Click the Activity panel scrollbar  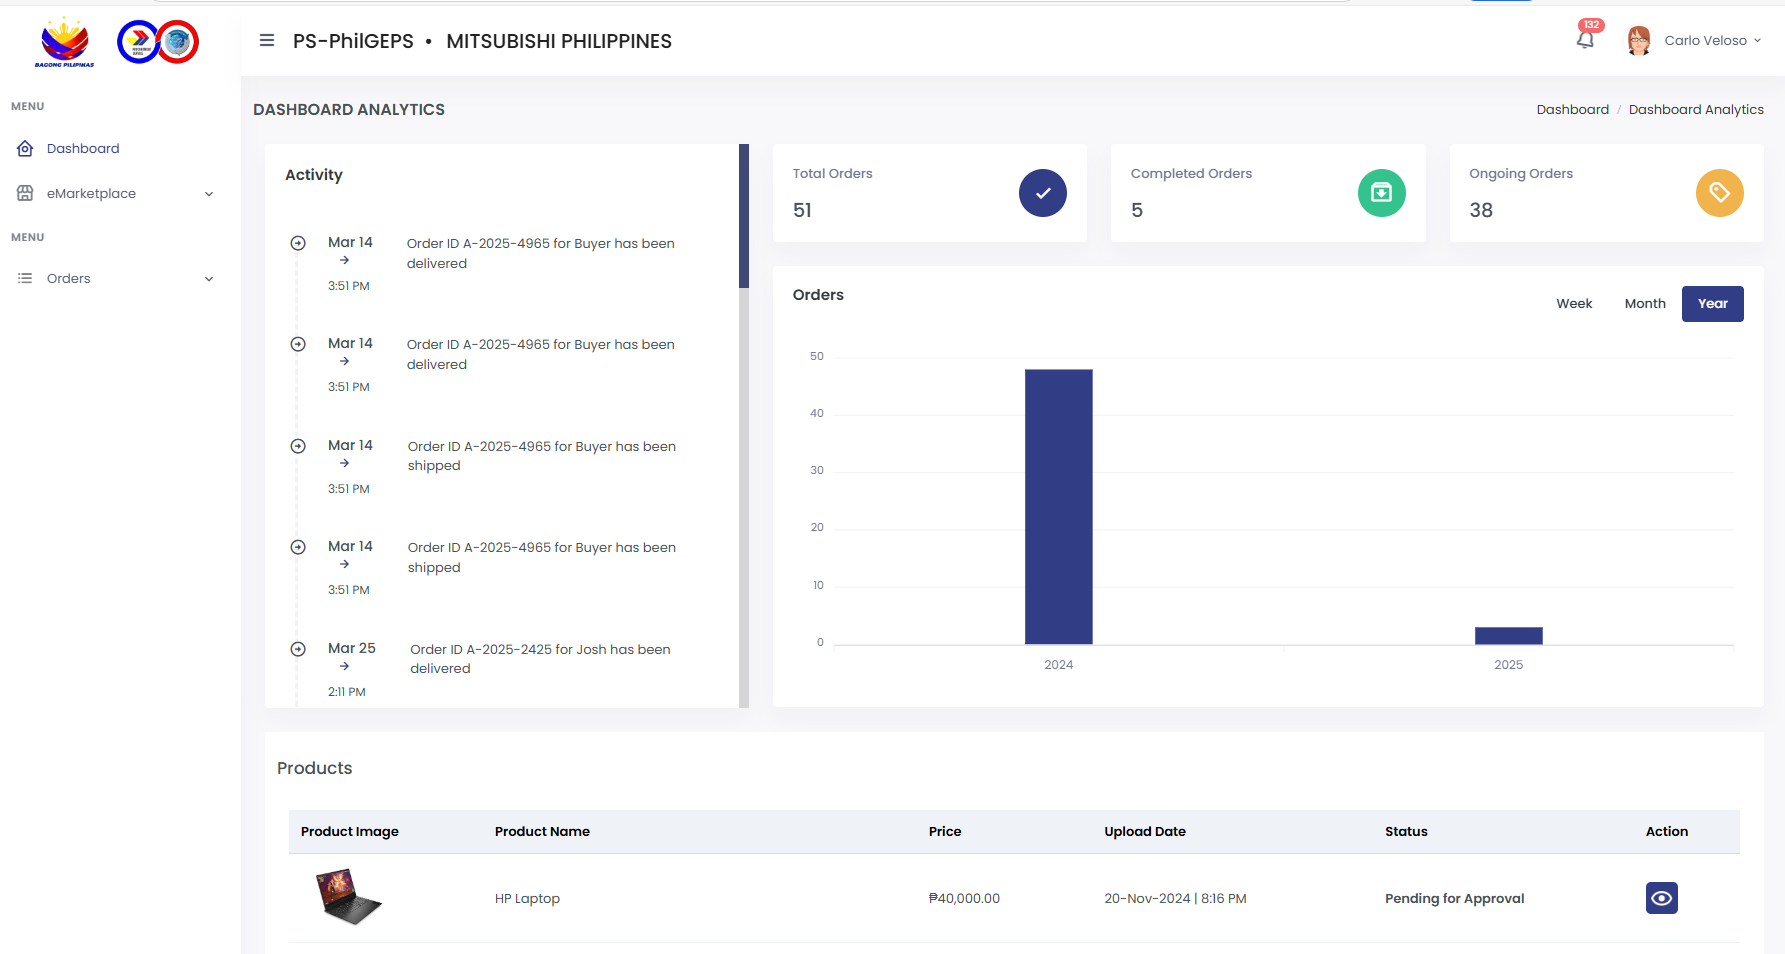point(743,216)
